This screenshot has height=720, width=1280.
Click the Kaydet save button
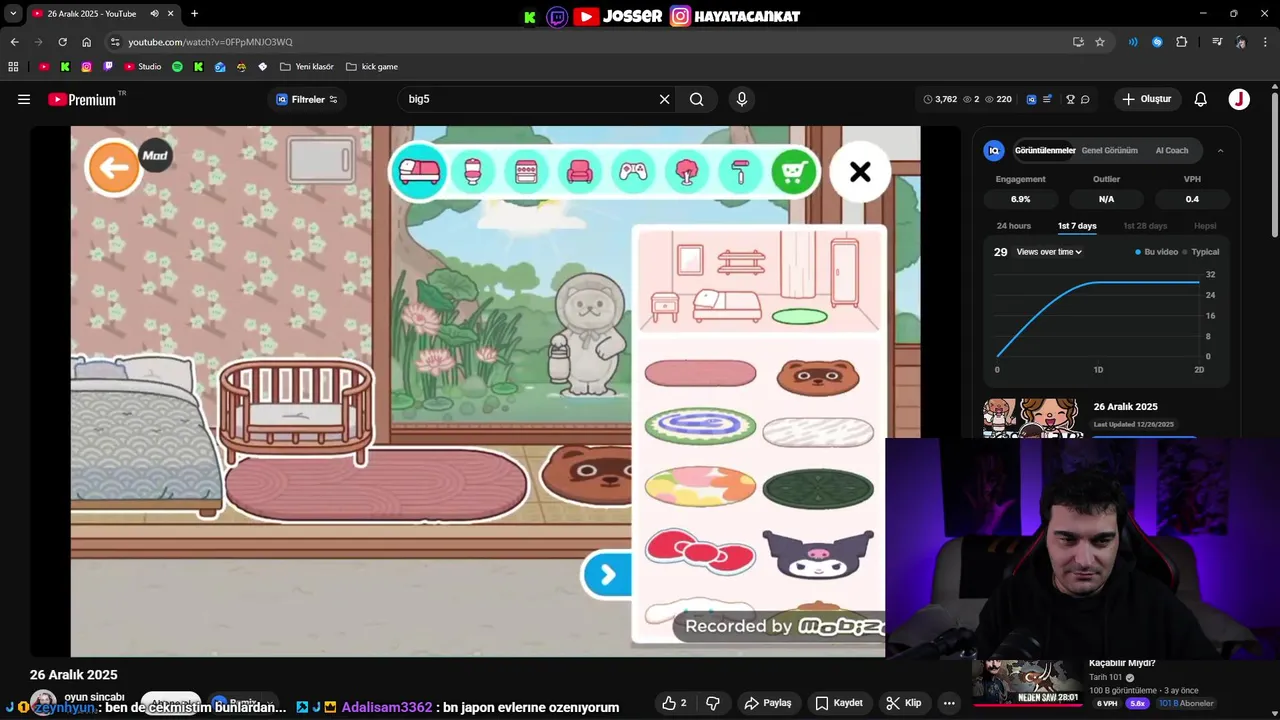pos(839,703)
